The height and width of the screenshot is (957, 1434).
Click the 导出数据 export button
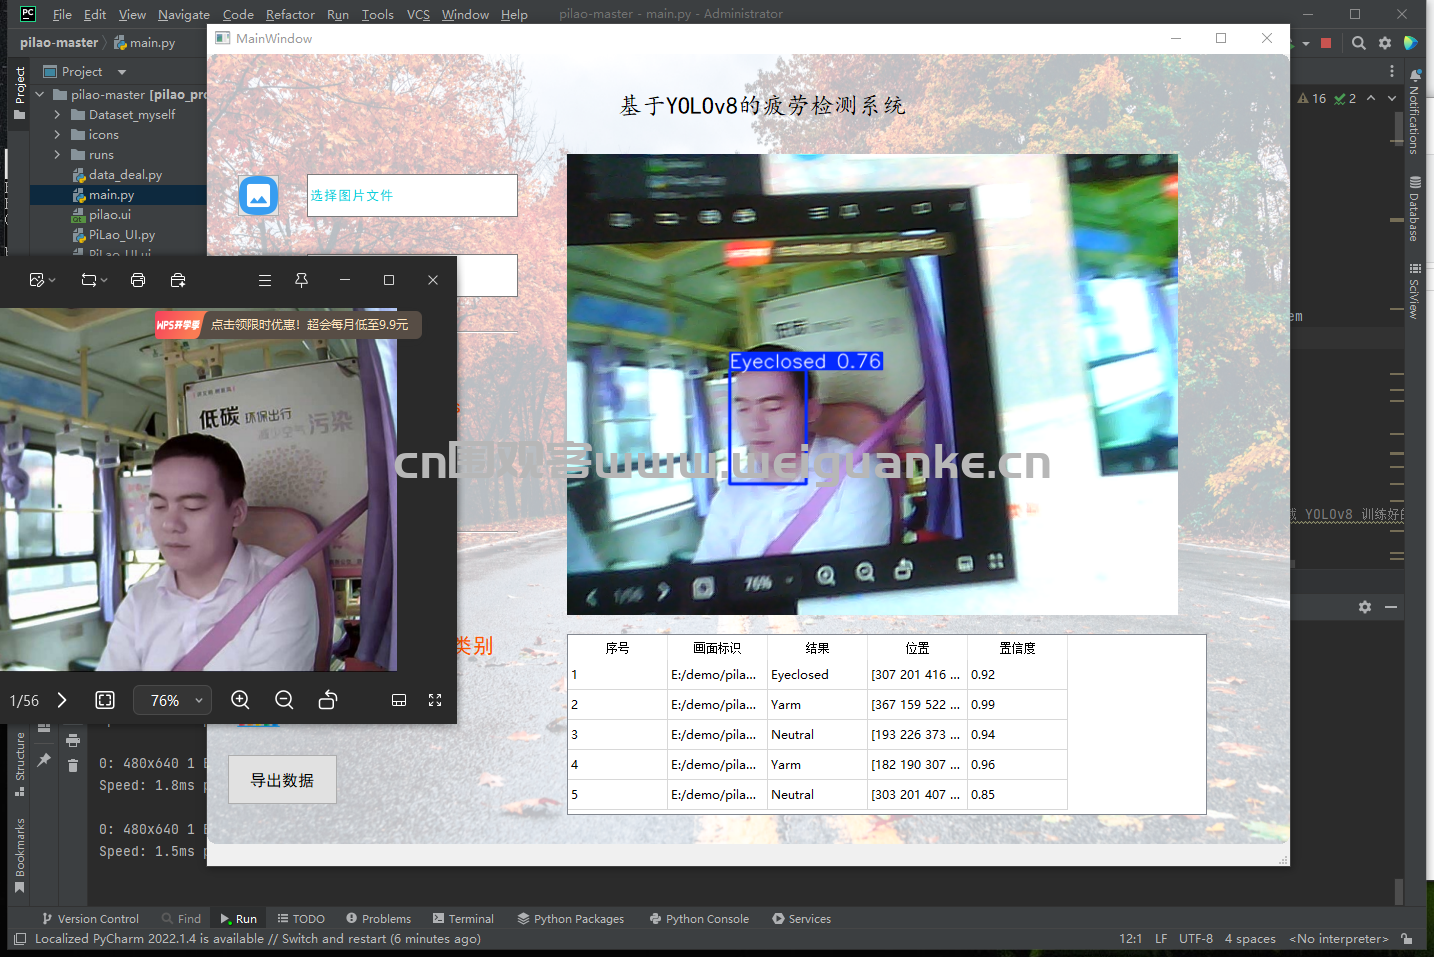tap(282, 780)
